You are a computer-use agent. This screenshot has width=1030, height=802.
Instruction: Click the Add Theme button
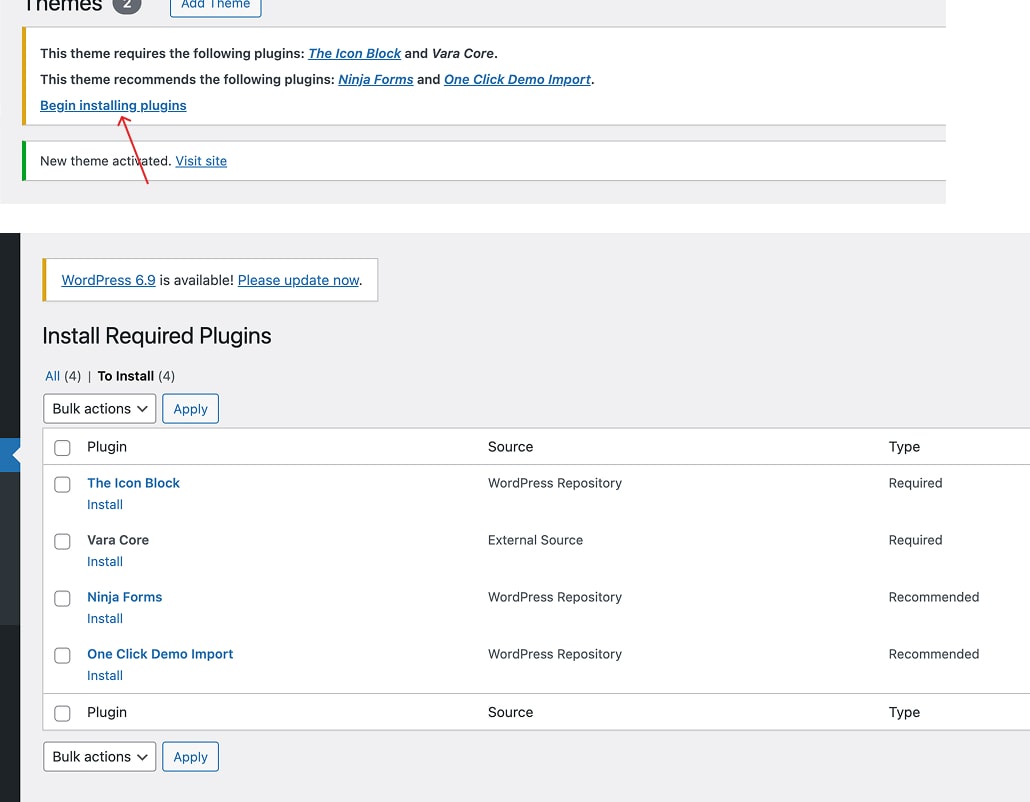click(215, 6)
